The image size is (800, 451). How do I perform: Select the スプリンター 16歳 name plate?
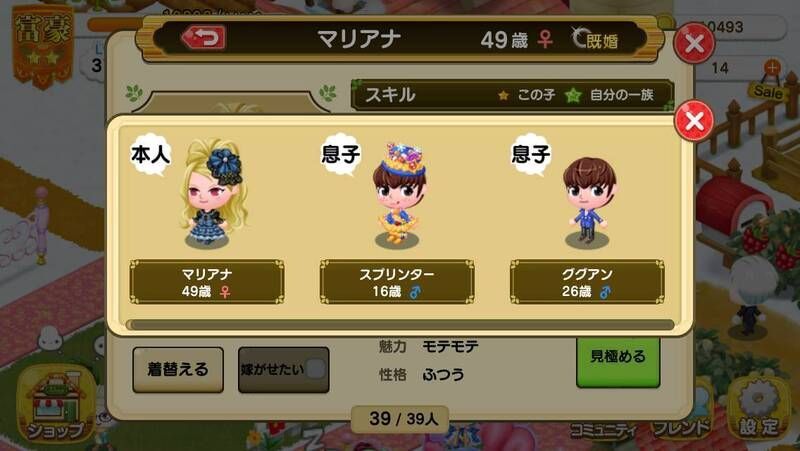(397, 282)
